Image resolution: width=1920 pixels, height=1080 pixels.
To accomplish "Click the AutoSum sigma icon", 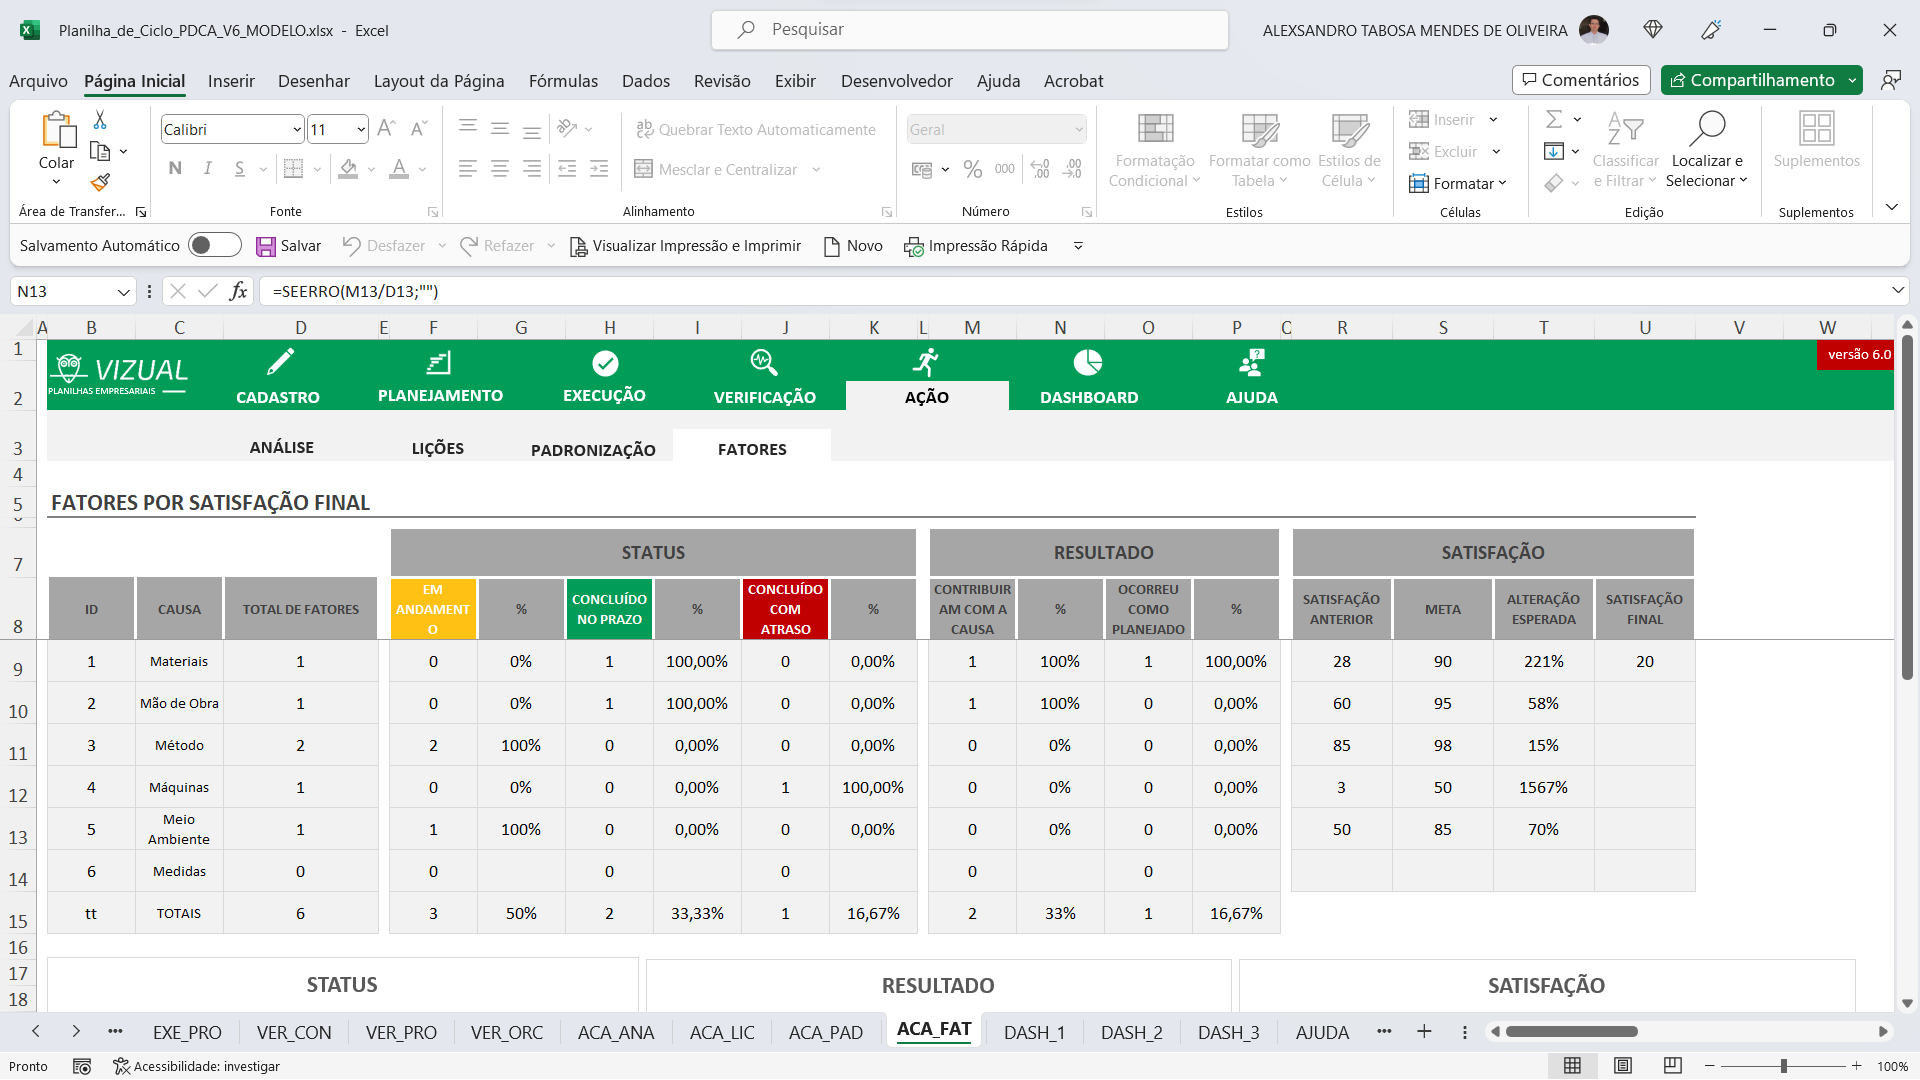I will (x=1554, y=120).
